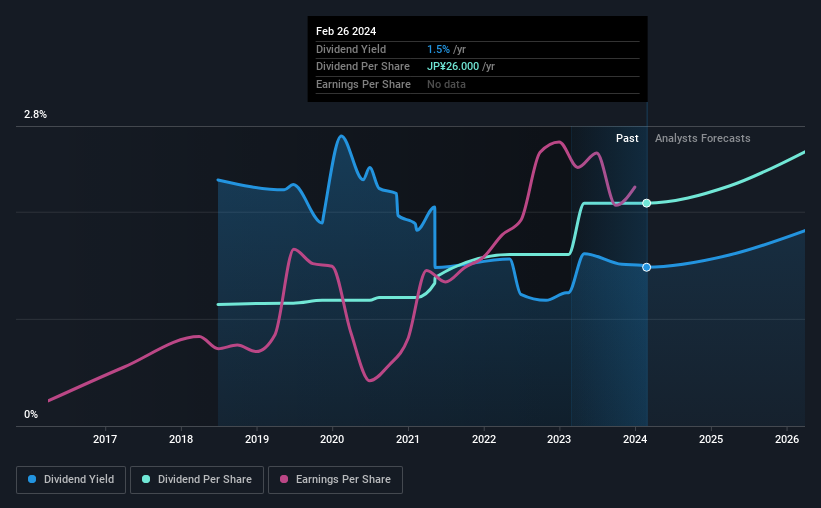Click the 2022 x-axis label
821x508 pixels.
click(484, 439)
